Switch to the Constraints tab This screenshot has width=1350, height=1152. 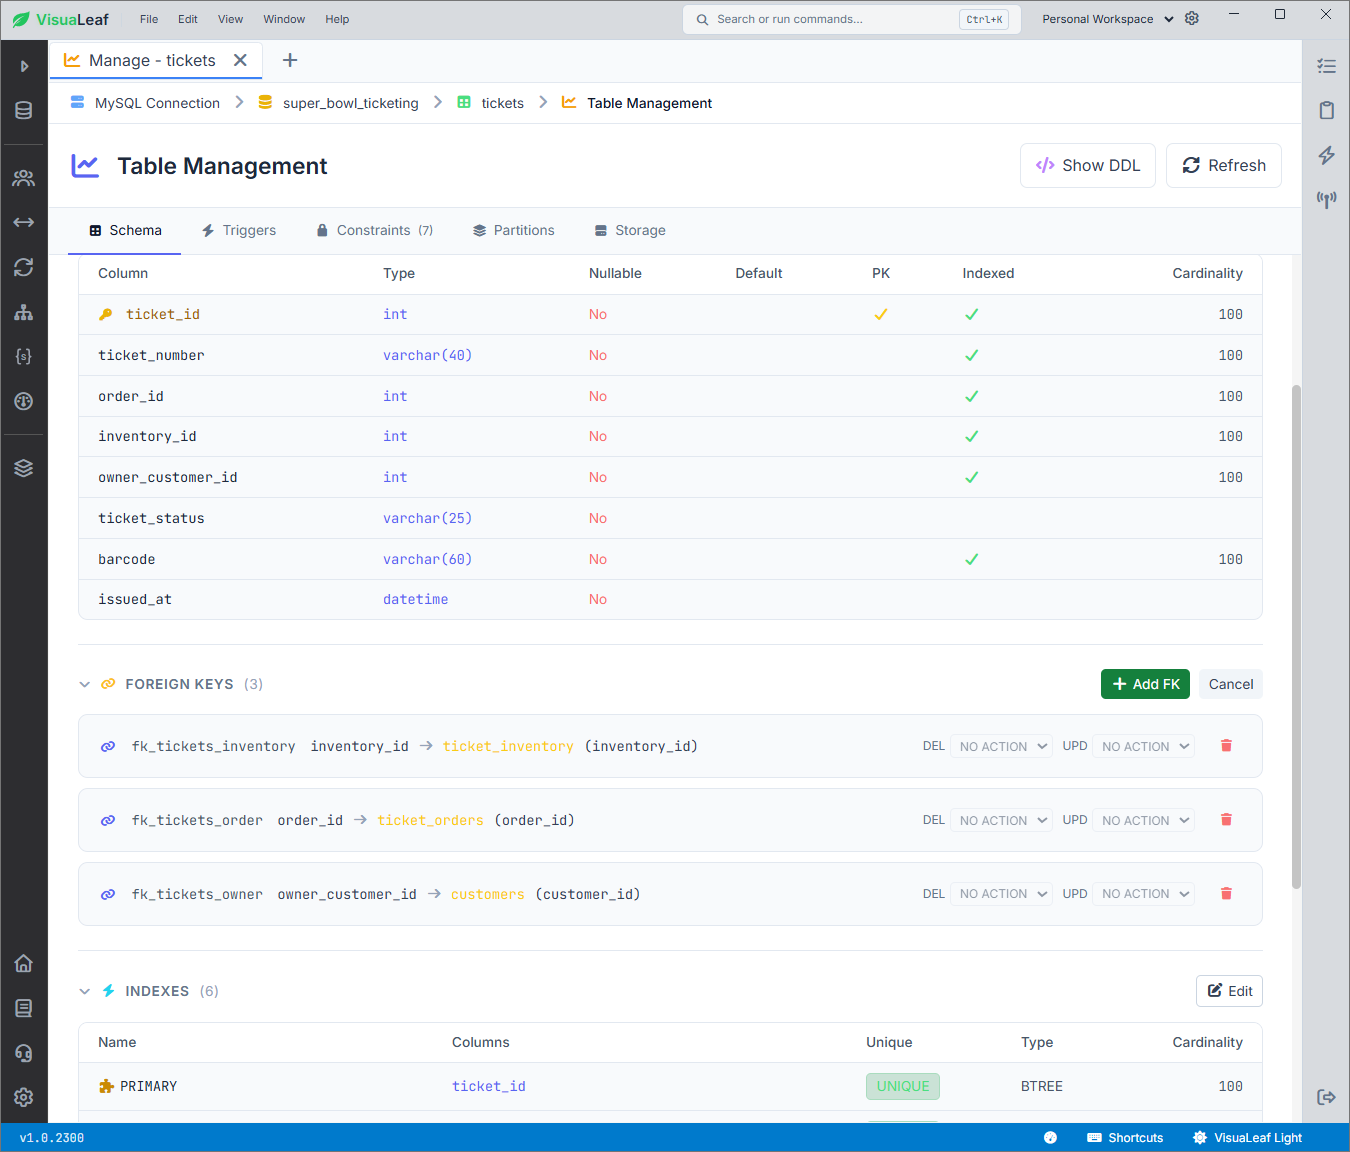click(x=375, y=230)
